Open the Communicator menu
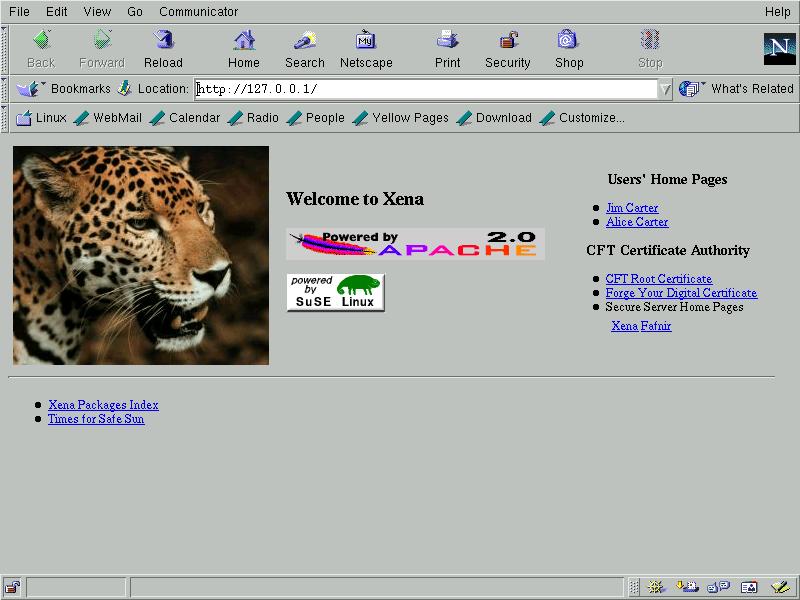 point(198,12)
